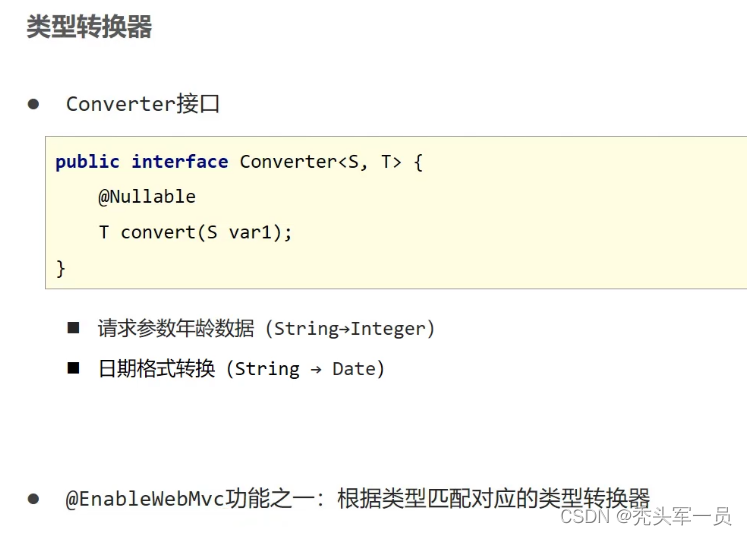The image size is (747, 535).
Task: Click the opening curly brace in the code
Action: pos(418,162)
